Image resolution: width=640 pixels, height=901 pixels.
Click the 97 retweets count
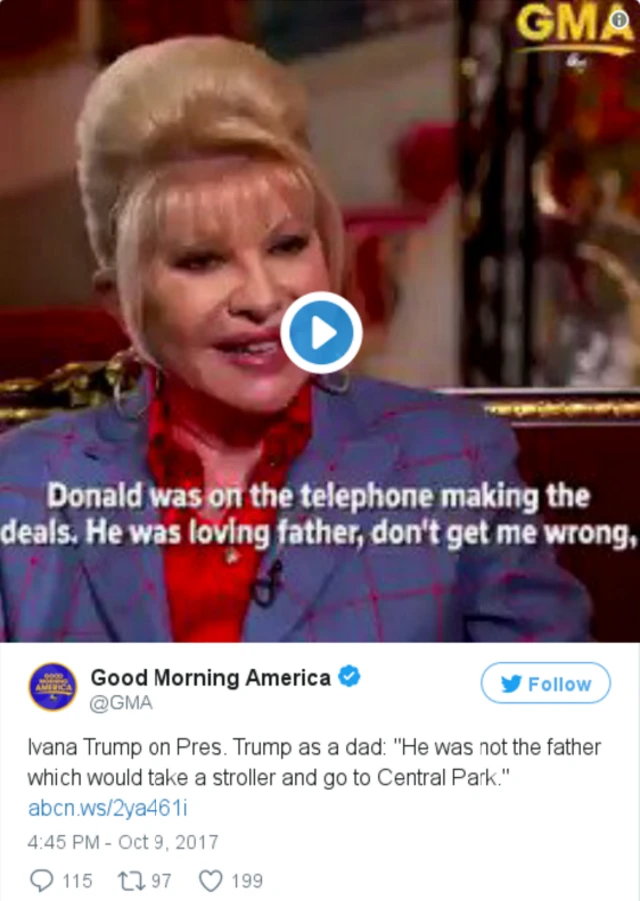(161, 881)
